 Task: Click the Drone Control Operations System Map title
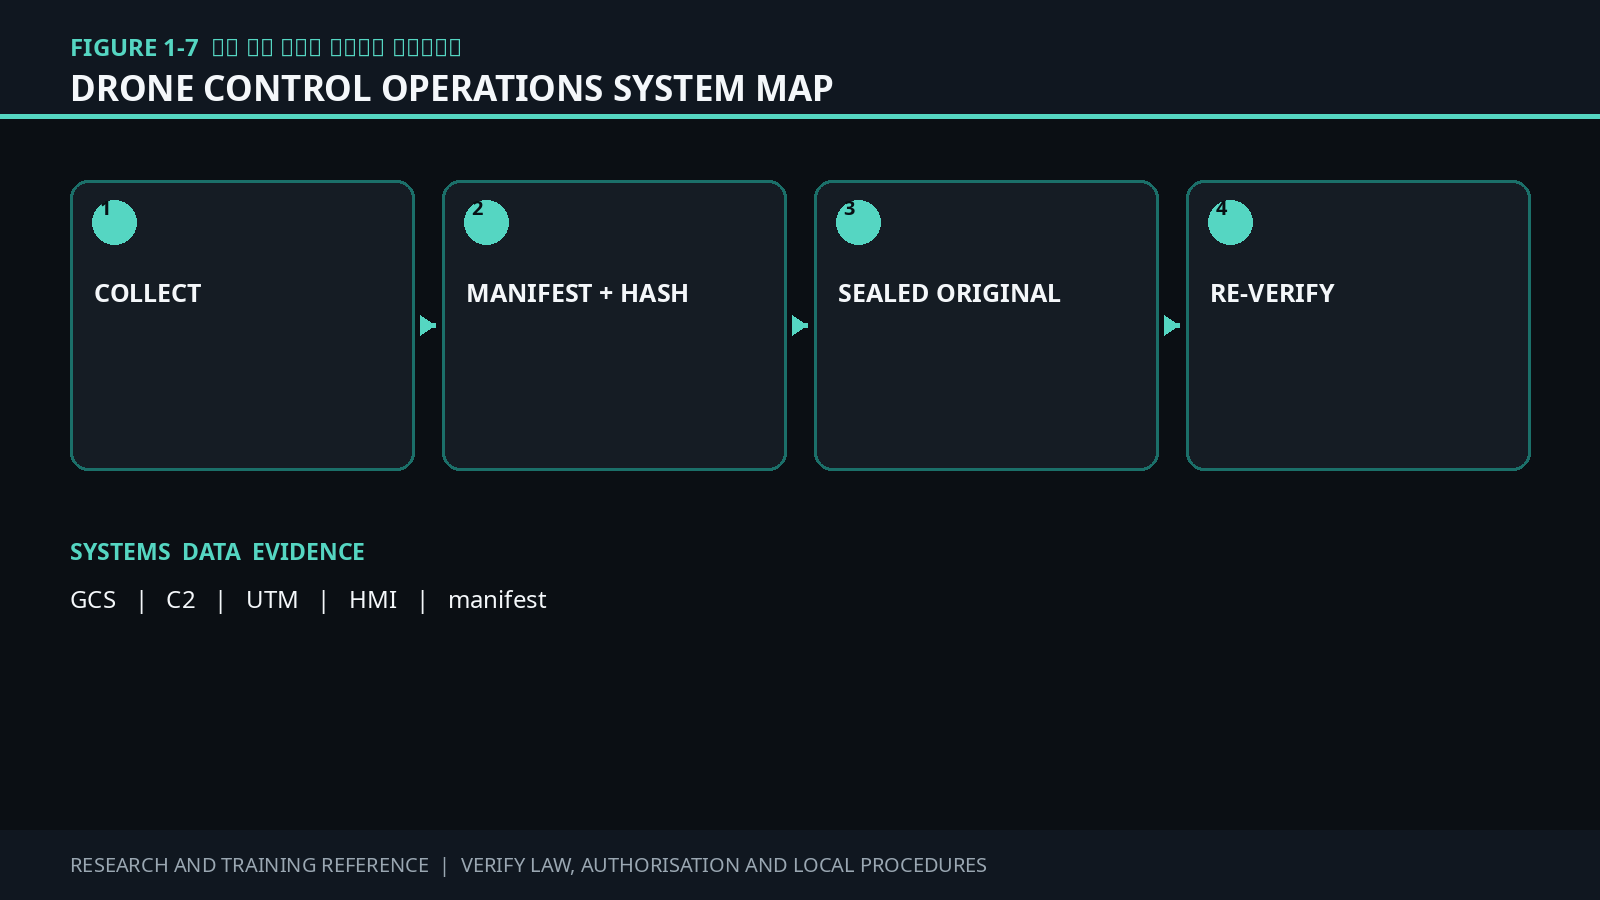pyautogui.click(x=452, y=88)
